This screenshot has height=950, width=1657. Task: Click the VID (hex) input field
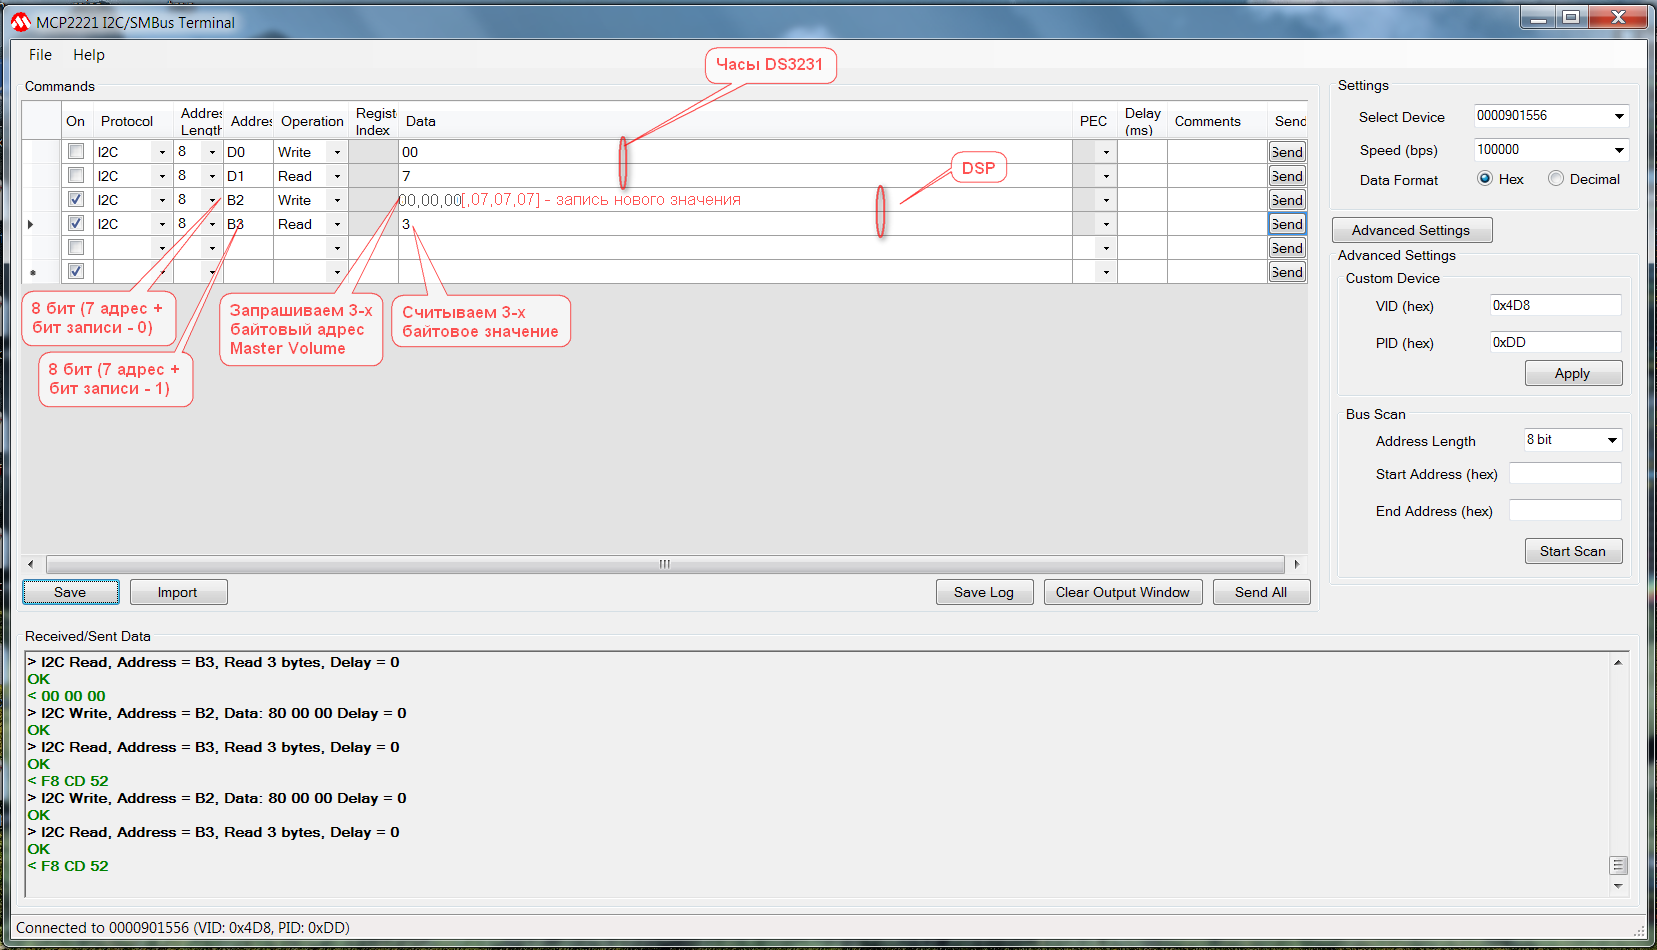pos(1554,306)
